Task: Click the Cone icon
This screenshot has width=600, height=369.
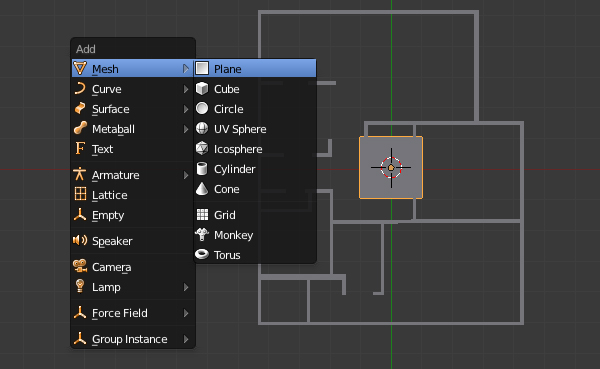Action: click(x=202, y=189)
